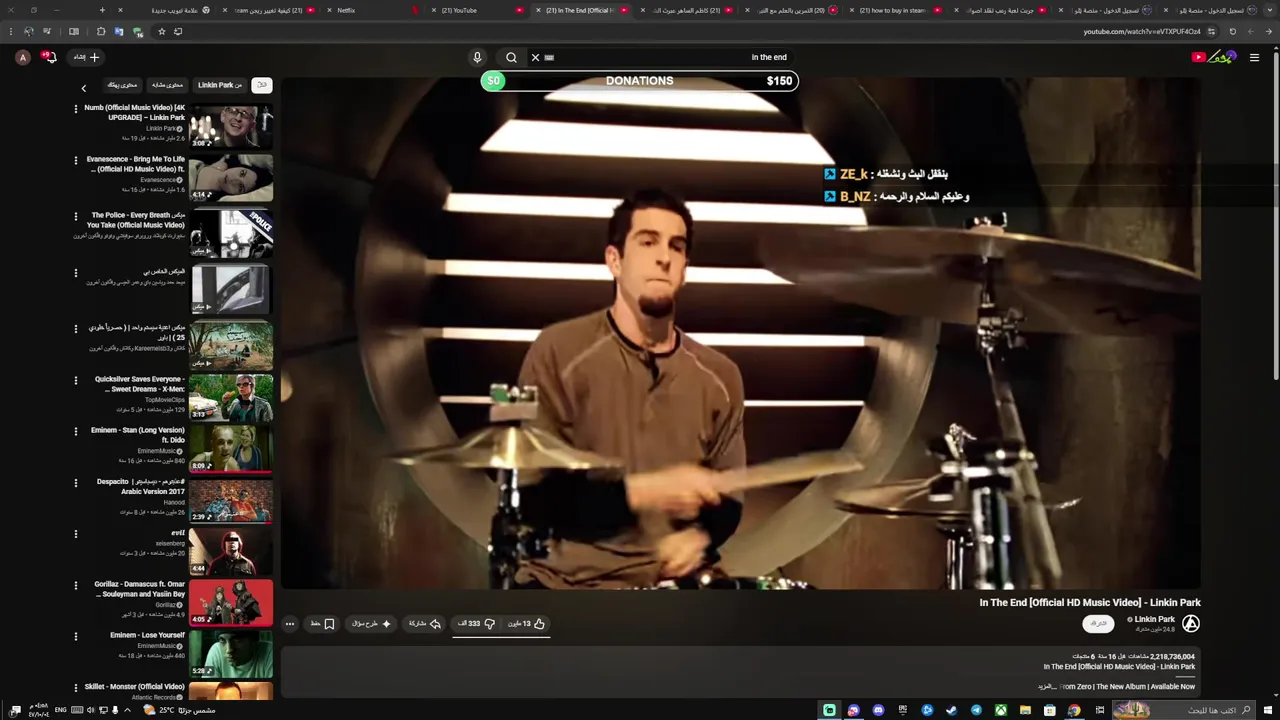Dislike the video (333 thousand thumbs down)

pos(478,624)
